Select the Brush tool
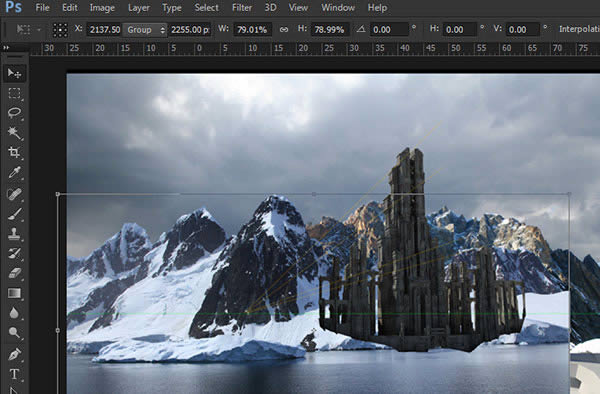The image size is (600, 394). tap(15, 213)
